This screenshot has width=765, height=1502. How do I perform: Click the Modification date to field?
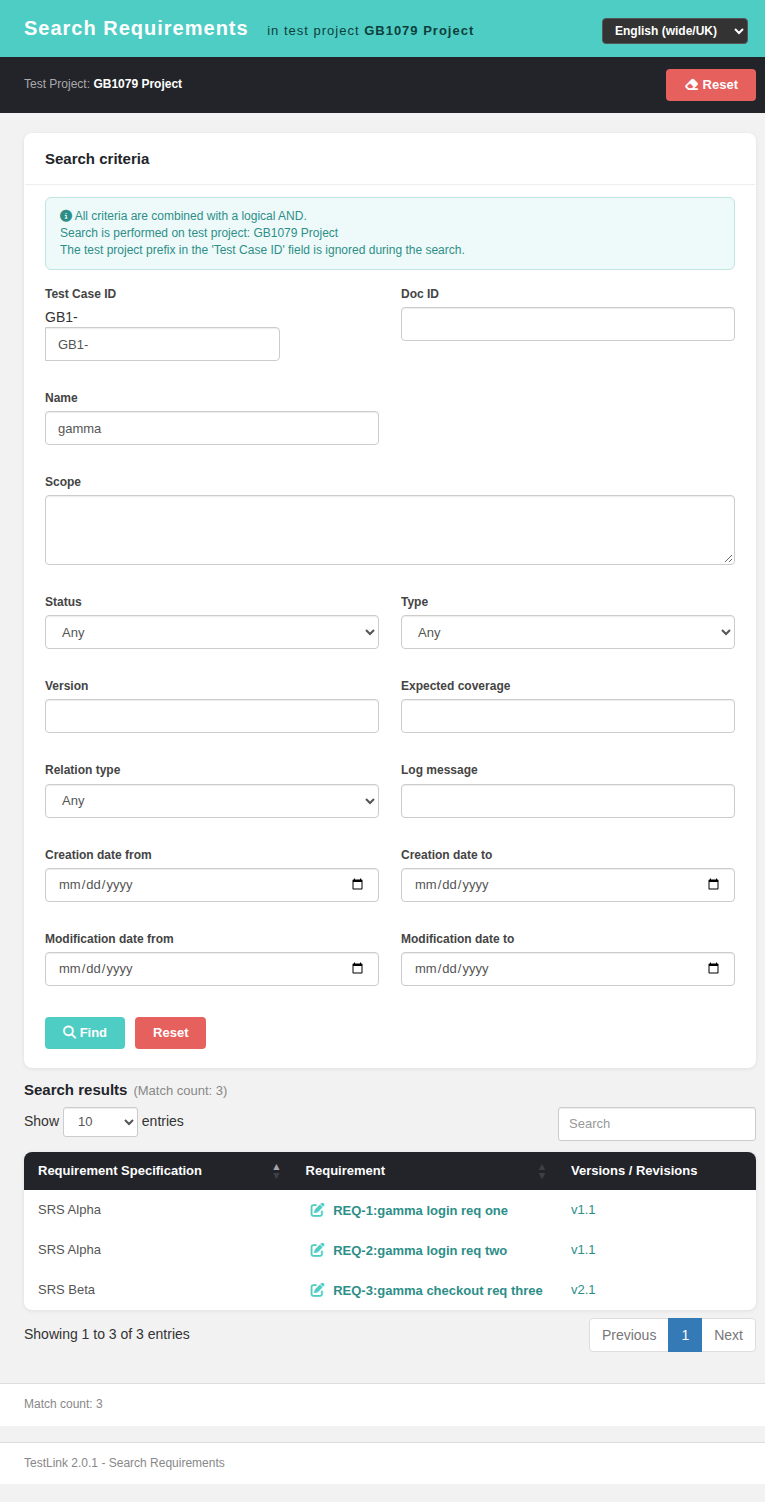tap(568, 969)
